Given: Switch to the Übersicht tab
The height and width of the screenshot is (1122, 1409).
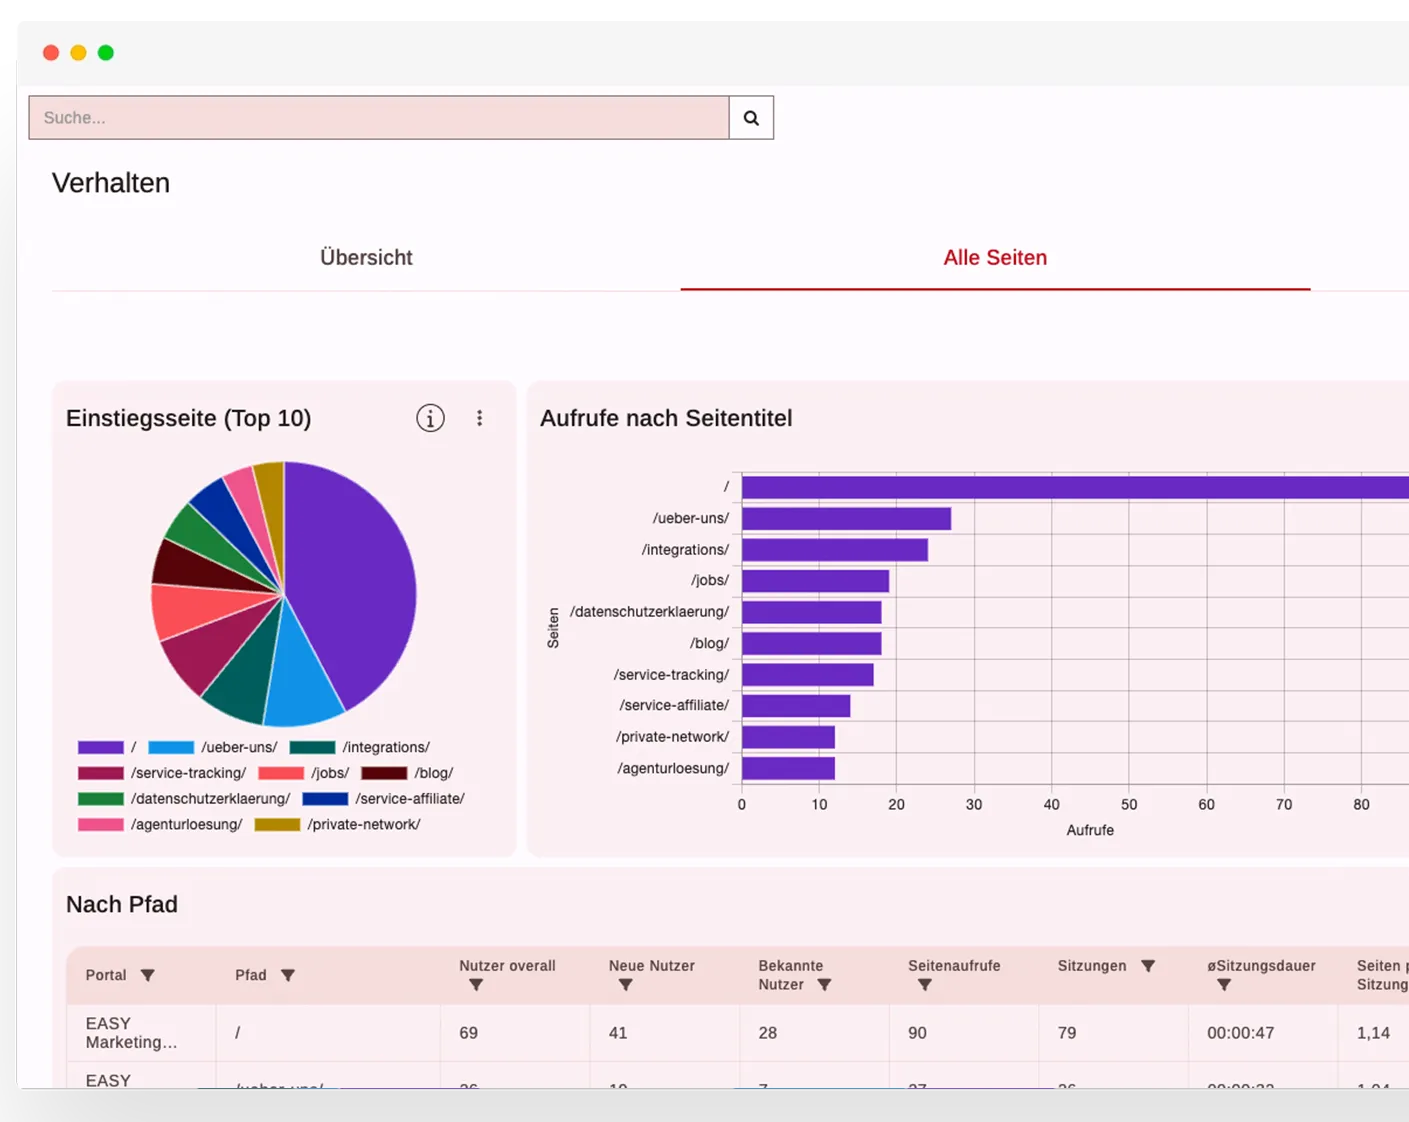Looking at the screenshot, I should click(x=366, y=258).
